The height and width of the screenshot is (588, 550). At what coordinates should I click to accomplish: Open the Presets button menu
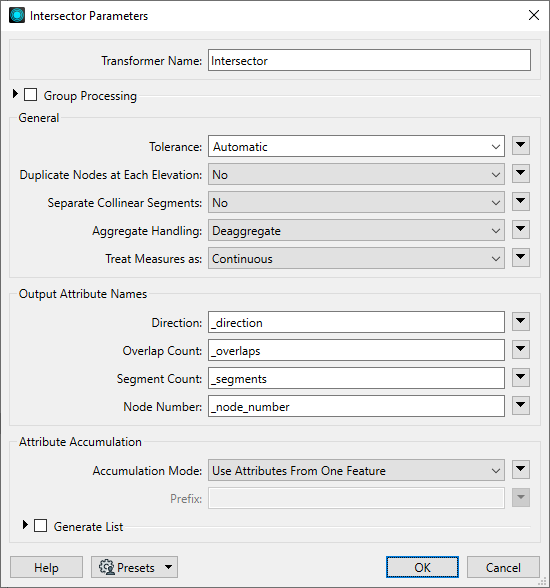pyautogui.click(x=134, y=567)
